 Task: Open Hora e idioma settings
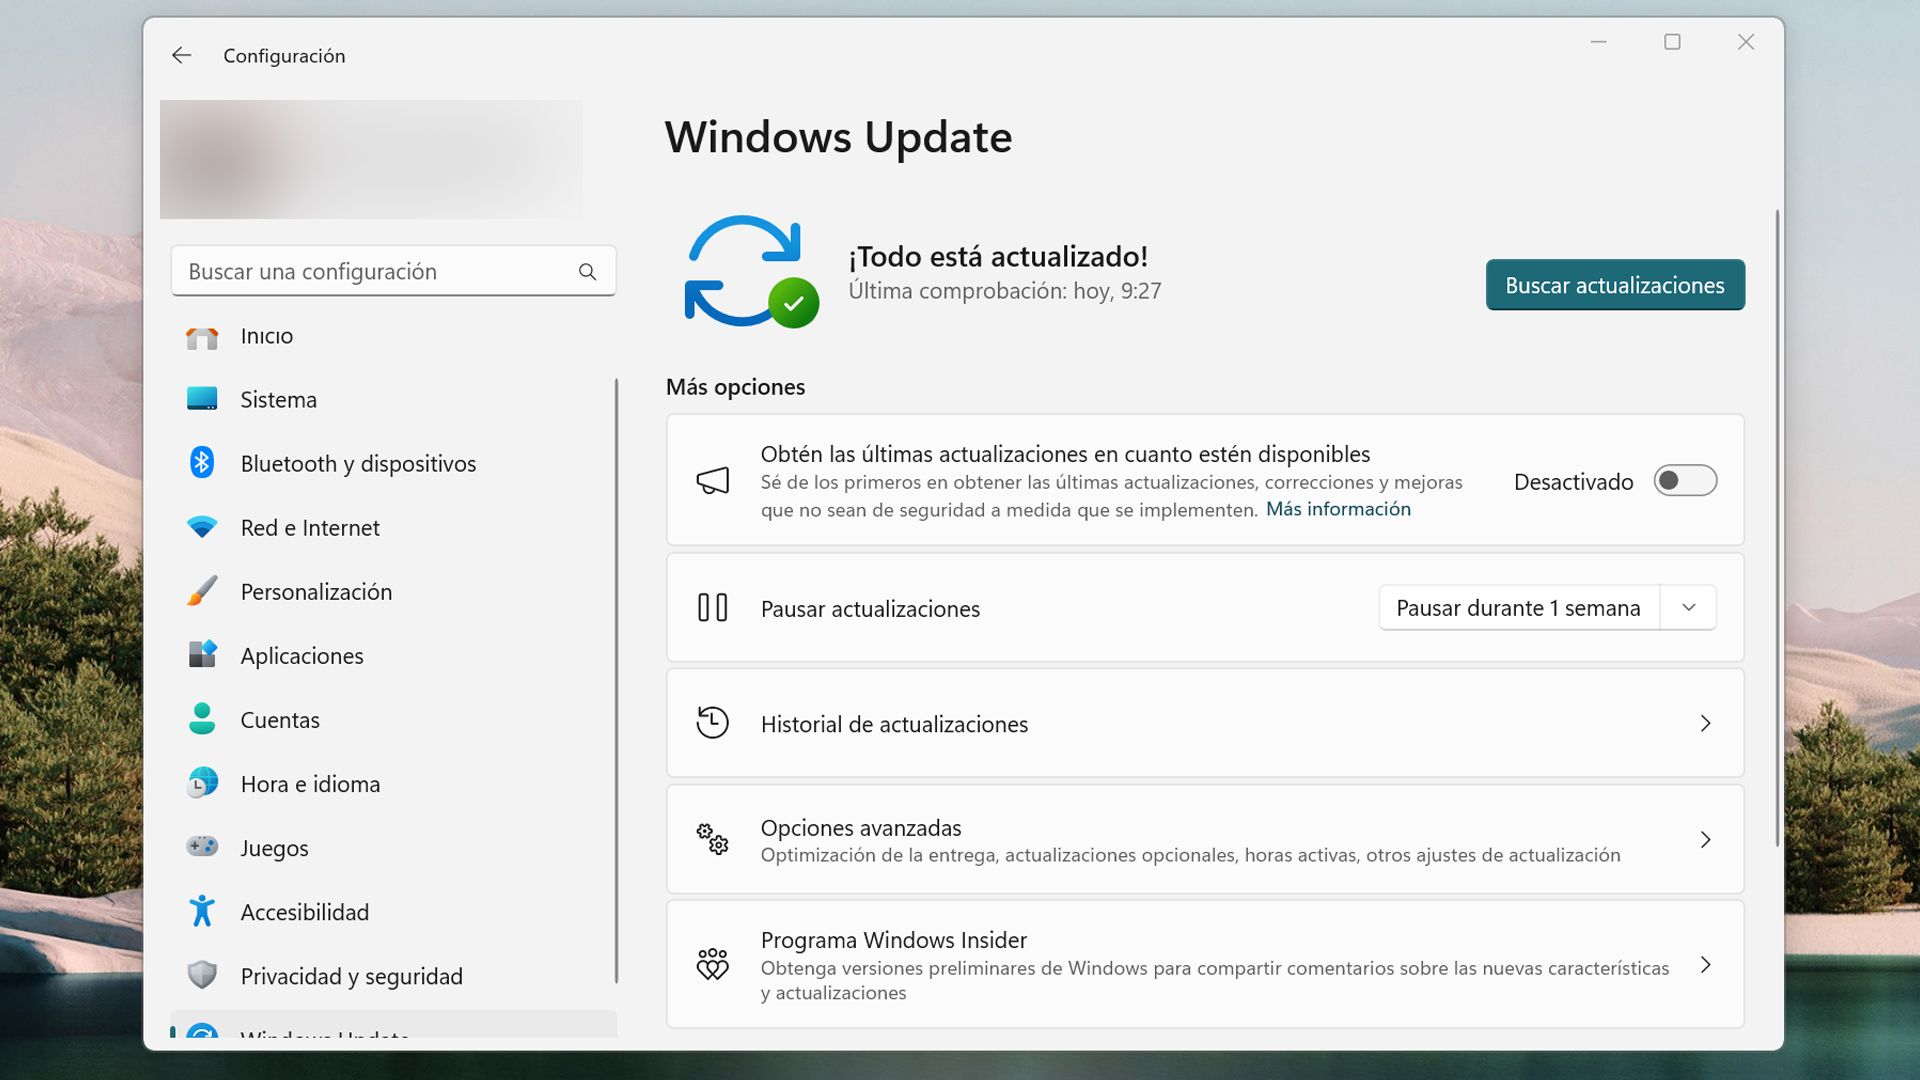pyautogui.click(x=392, y=784)
